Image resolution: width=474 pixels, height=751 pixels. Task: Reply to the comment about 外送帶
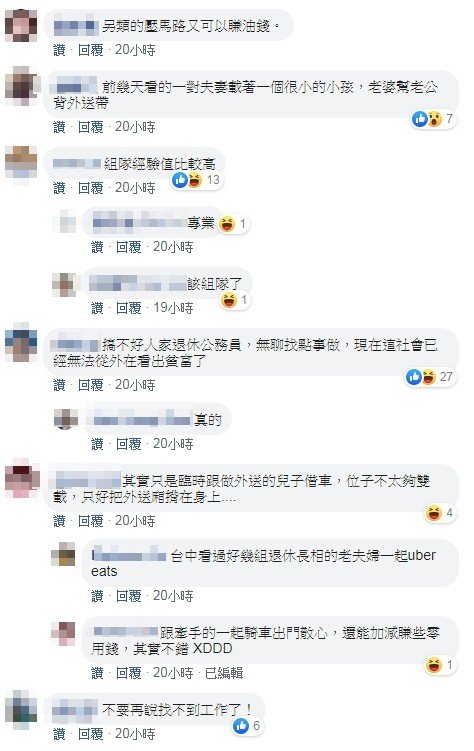tap(90, 127)
